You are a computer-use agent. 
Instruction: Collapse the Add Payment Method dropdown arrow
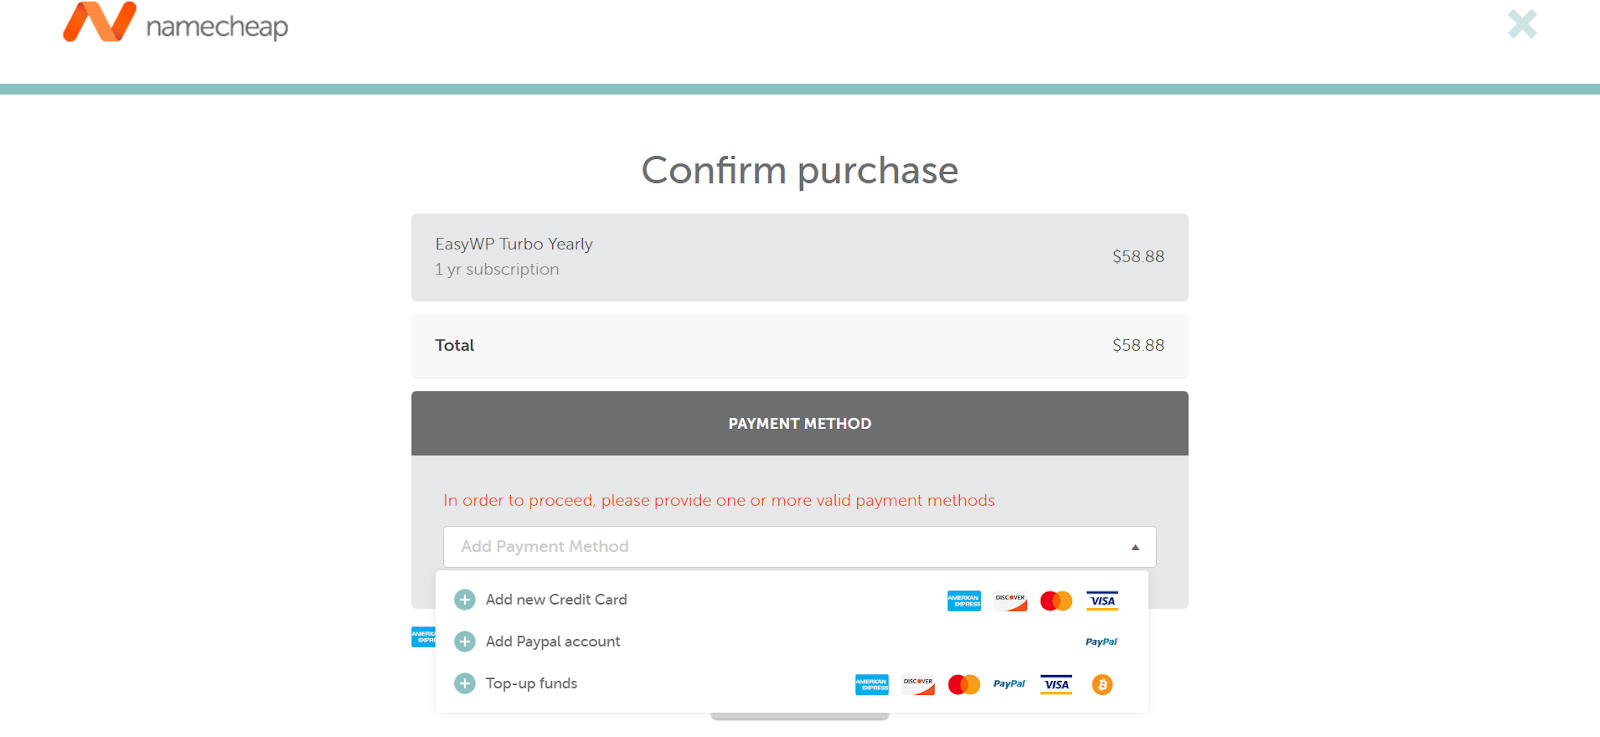click(1133, 547)
